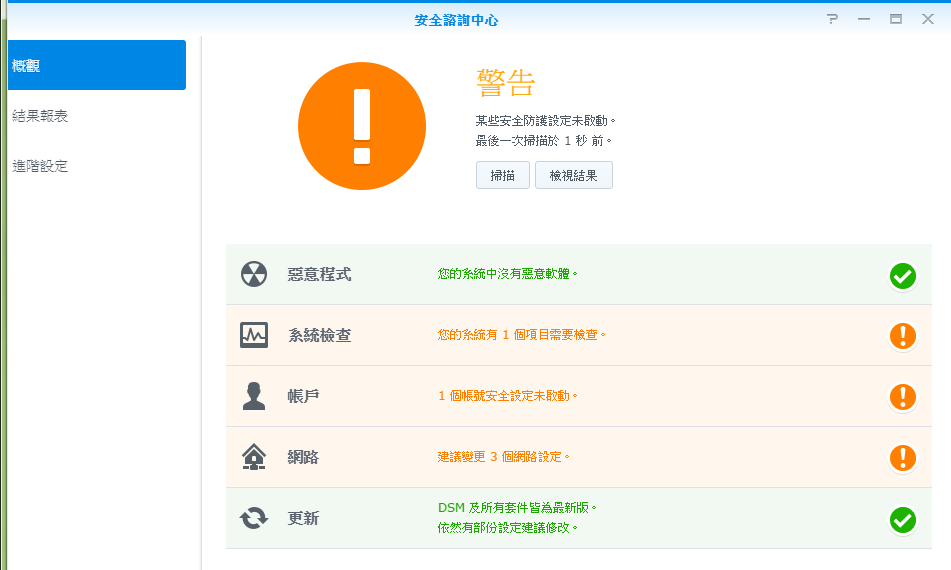Select the 概觀 tab in sidebar
The height and width of the screenshot is (570, 951).
(97, 65)
